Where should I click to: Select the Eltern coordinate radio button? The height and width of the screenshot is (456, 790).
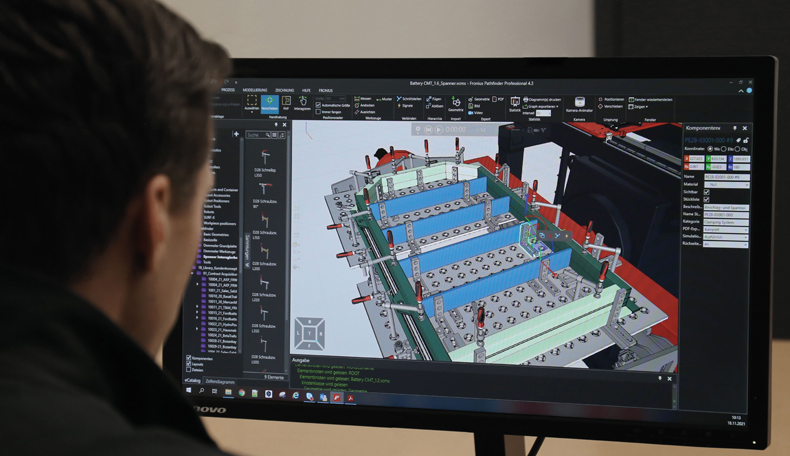(723, 149)
